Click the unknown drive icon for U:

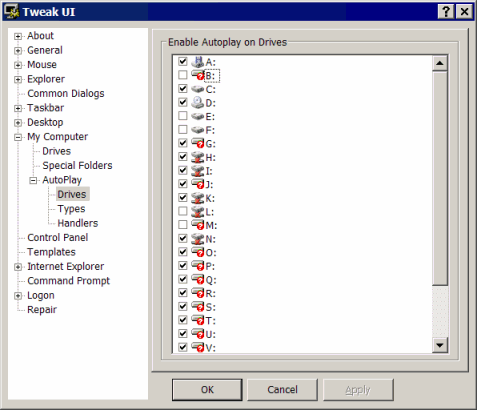[198, 334]
